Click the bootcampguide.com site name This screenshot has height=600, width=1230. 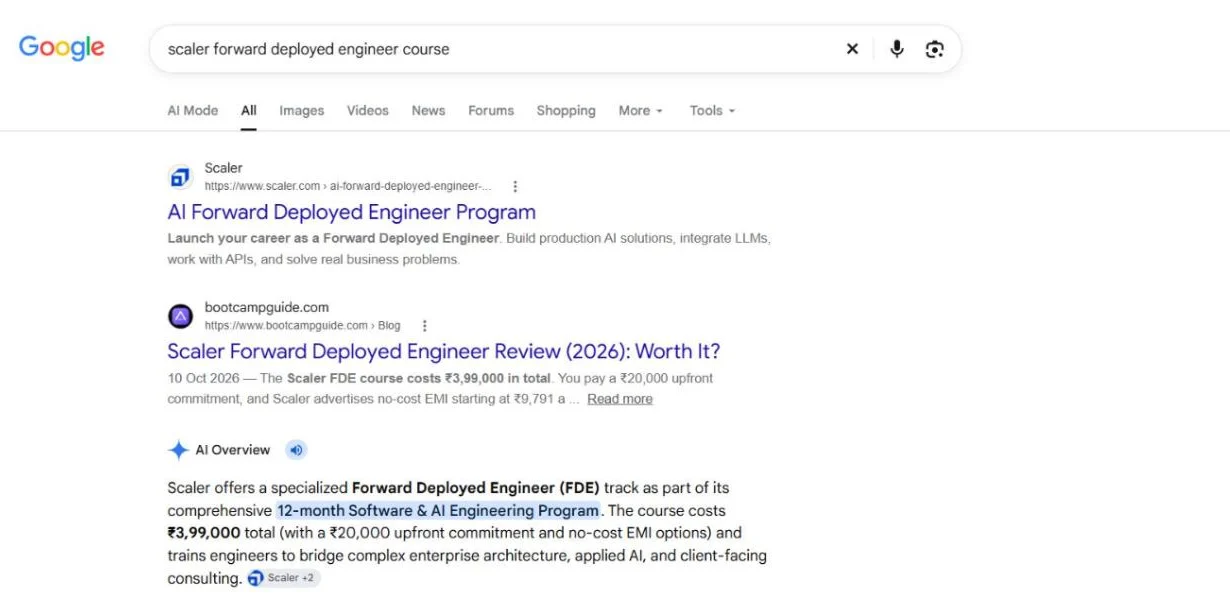267,307
